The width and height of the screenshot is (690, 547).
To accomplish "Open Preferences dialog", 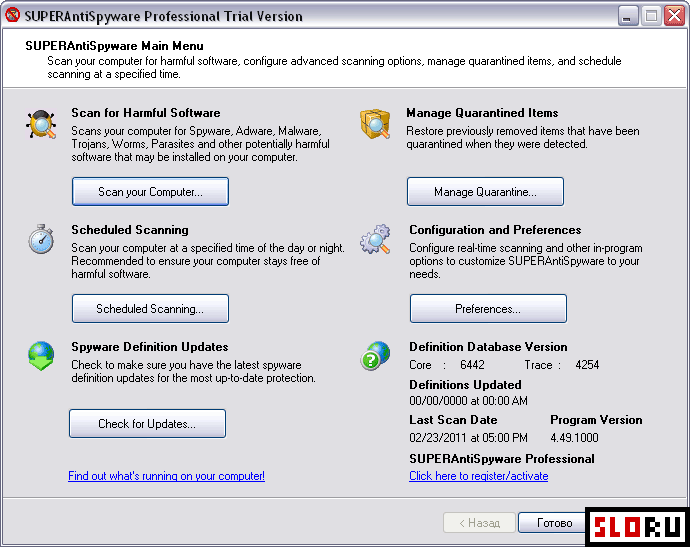I will pos(488,308).
